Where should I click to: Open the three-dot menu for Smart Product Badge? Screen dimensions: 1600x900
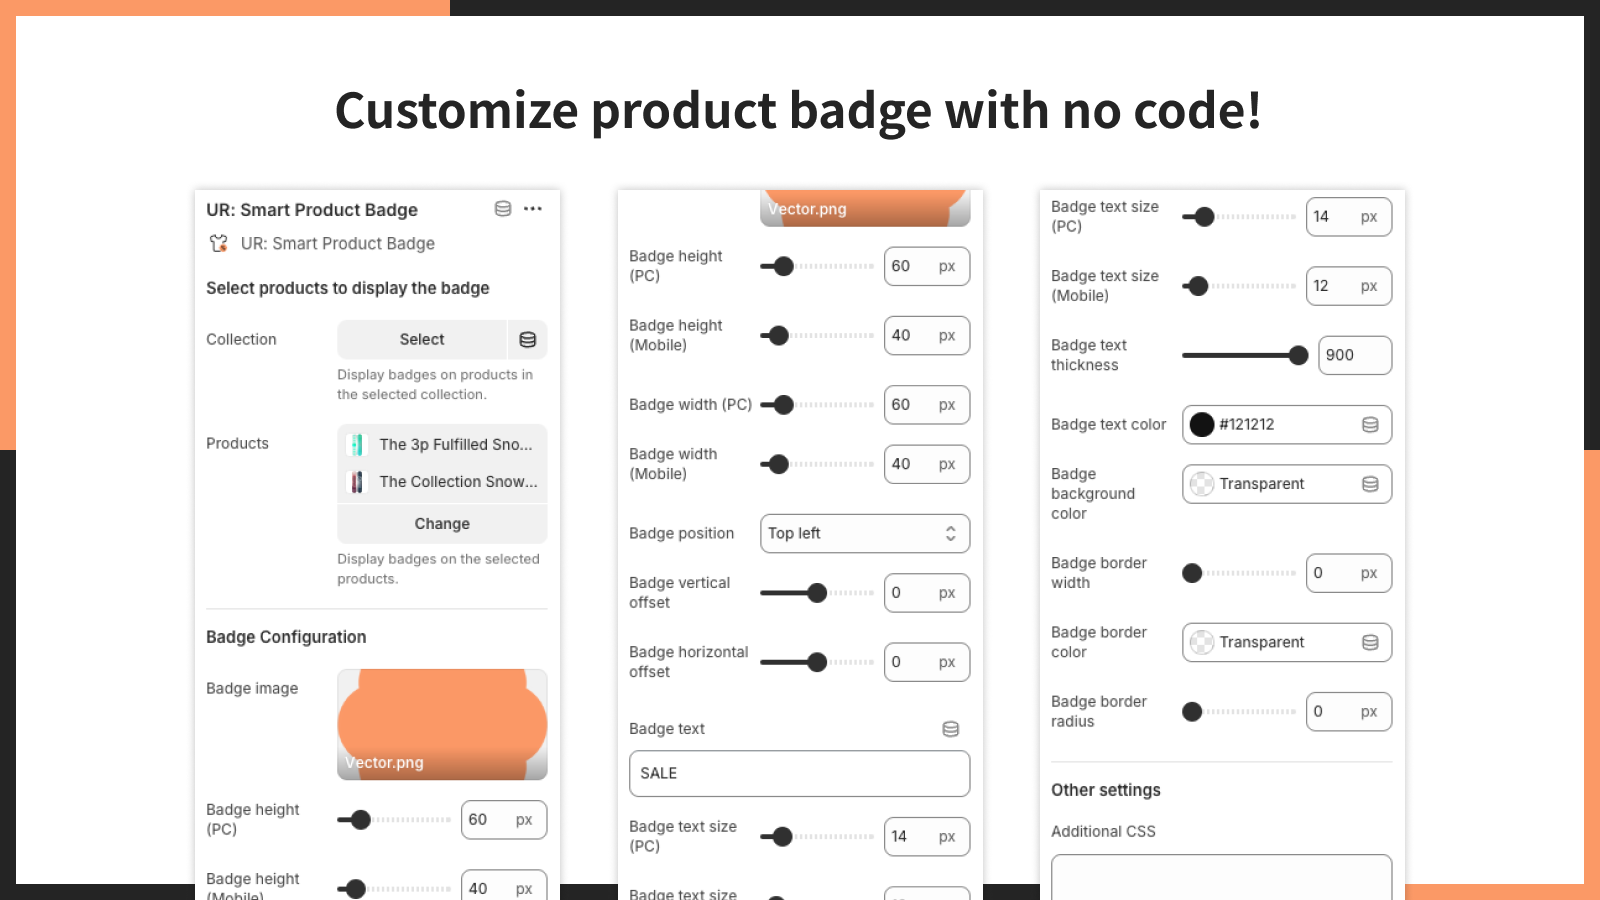tap(533, 209)
